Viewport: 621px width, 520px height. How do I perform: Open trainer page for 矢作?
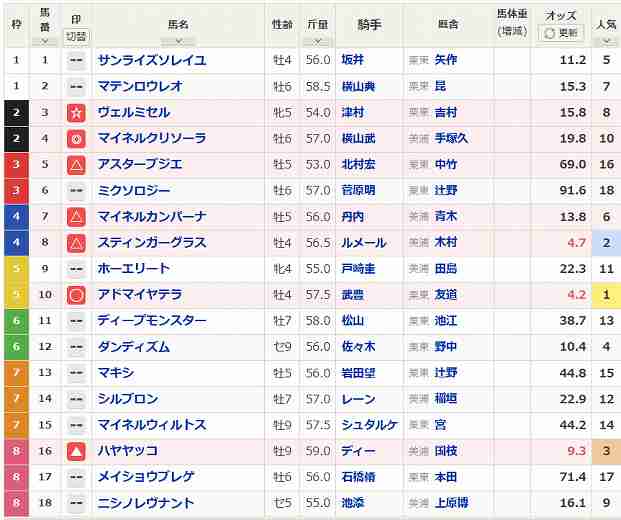[x=446, y=60]
